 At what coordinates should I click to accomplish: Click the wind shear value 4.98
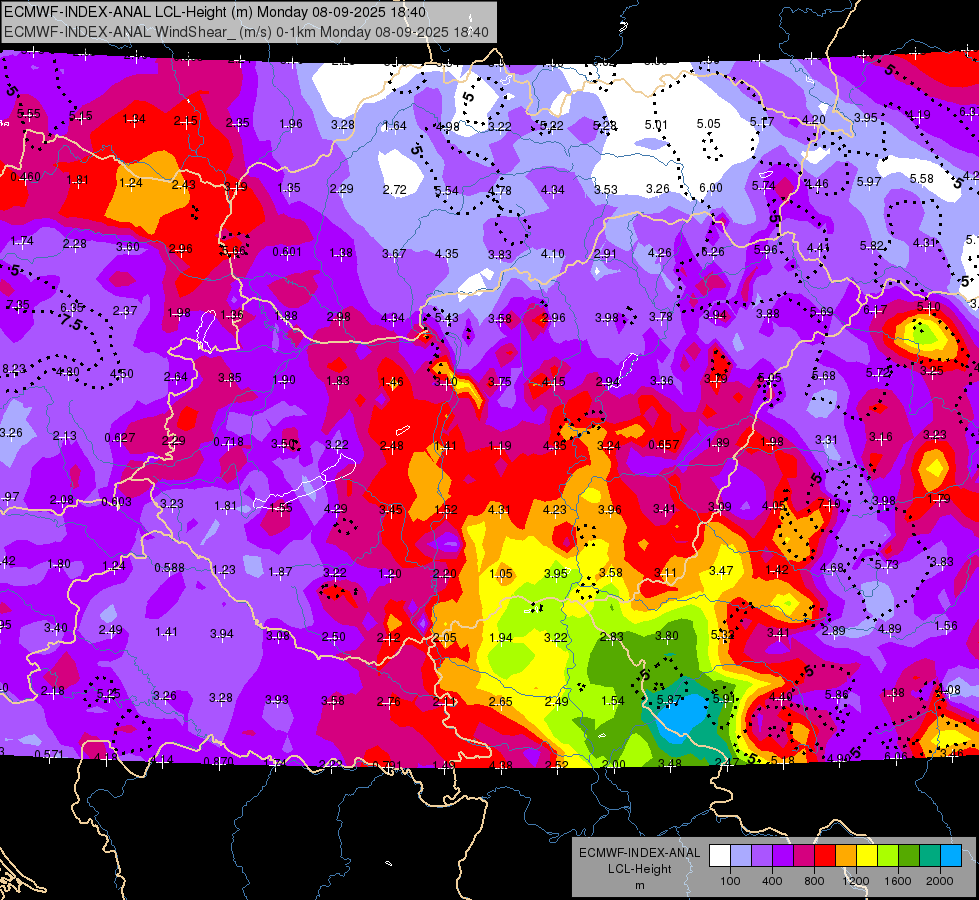[x=448, y=127]
